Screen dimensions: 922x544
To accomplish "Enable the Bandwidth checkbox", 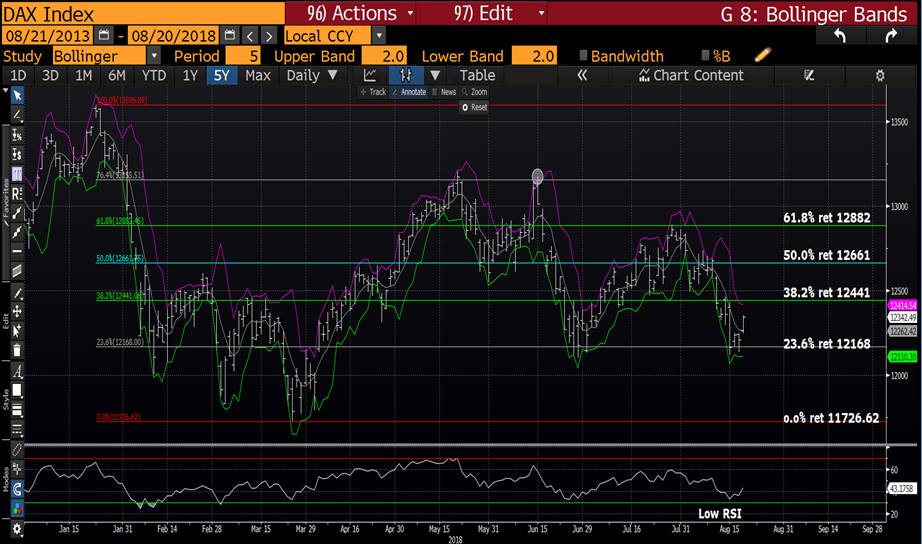I will (x=583, y=55).
